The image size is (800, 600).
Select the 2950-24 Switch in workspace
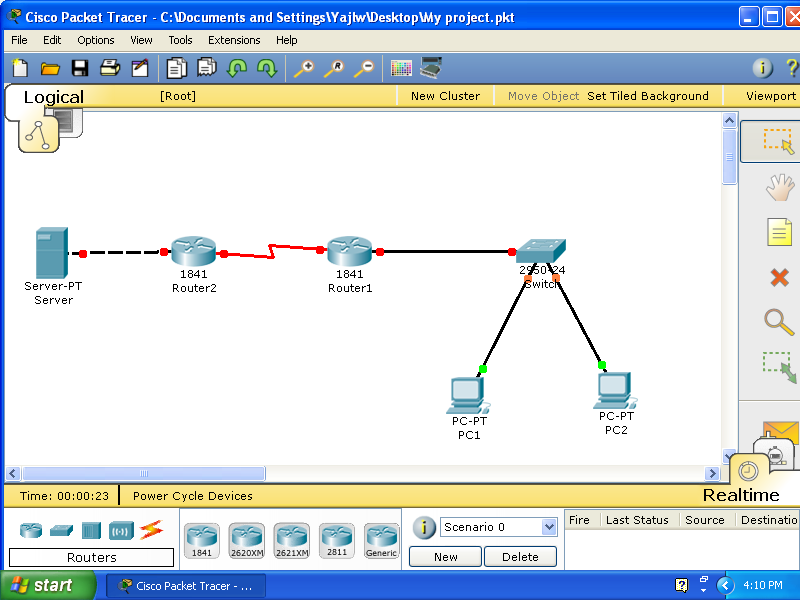pos(541,251)
